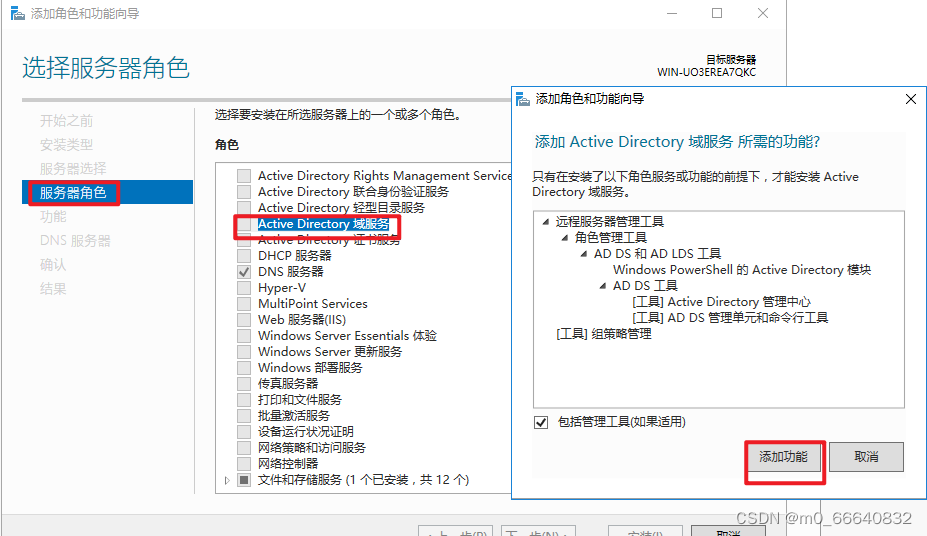Select 网络控制器 role label

(288, 463)
